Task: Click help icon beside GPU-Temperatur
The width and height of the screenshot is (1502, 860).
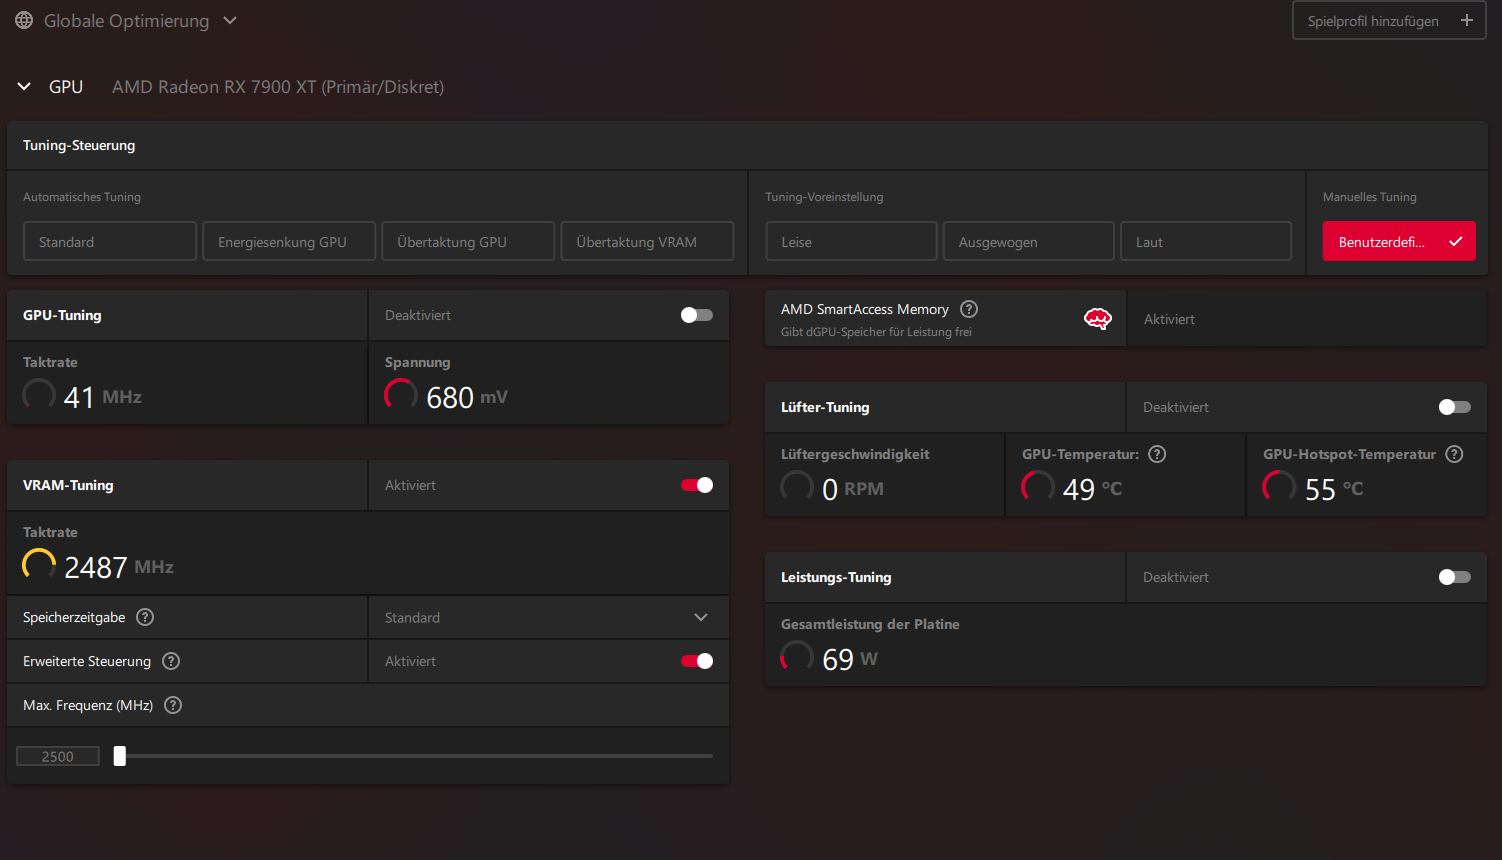Action: 1157,454
